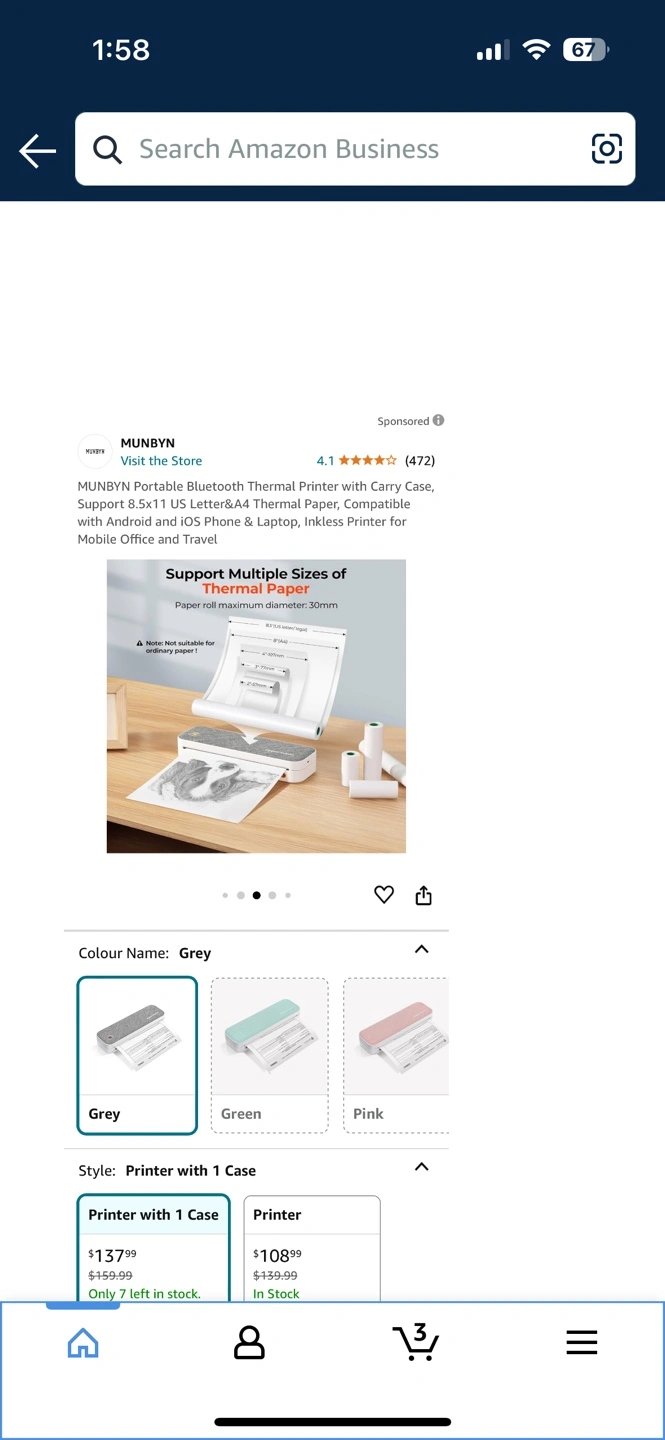665x1440 pixels.
Task: Choose the Printer only style option
Action: pyautogui.click(x=312, y=1248)
